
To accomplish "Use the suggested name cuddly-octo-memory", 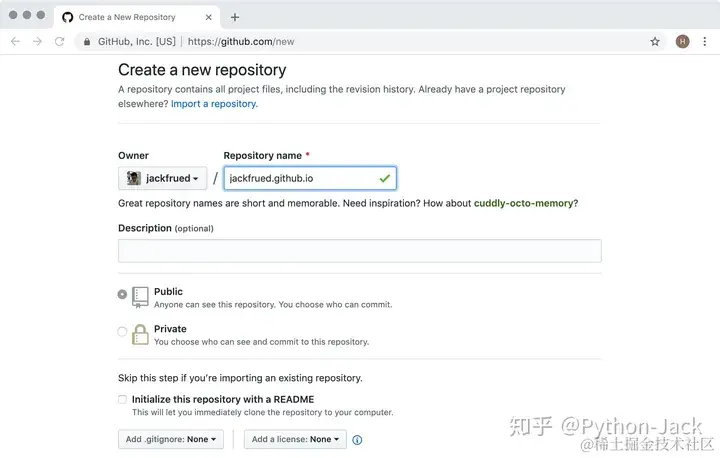I will 523,203.
